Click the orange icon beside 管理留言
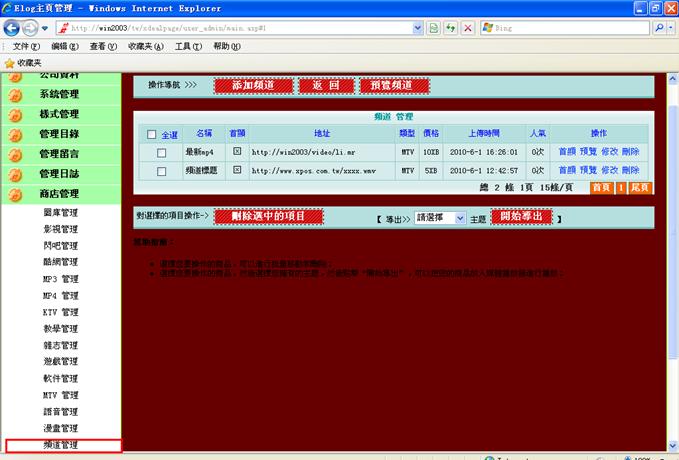This screenshot has width=679, height=460. (x=15, y=154)
